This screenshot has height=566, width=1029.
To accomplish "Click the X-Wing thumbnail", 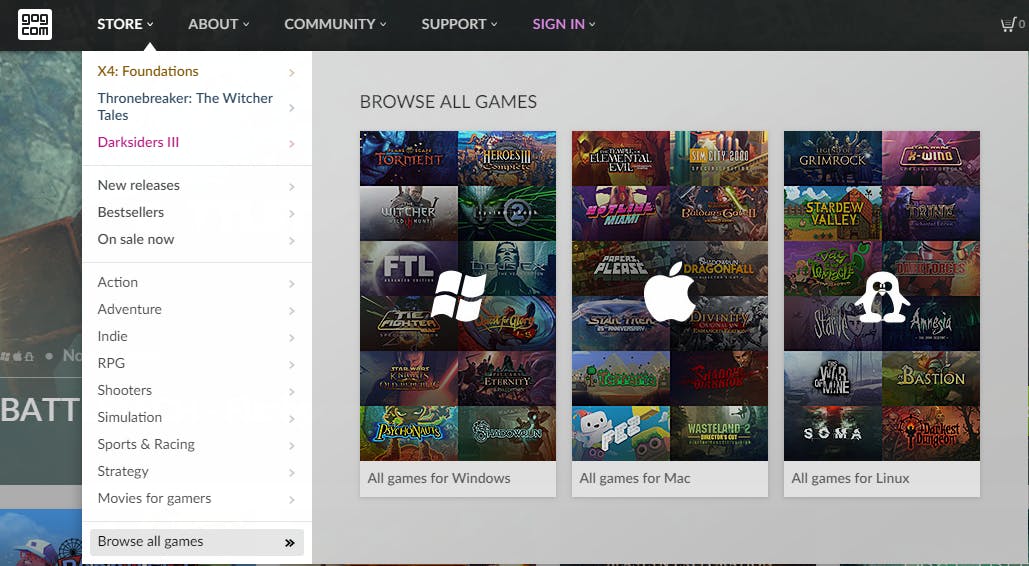I will tap(931, 158).
